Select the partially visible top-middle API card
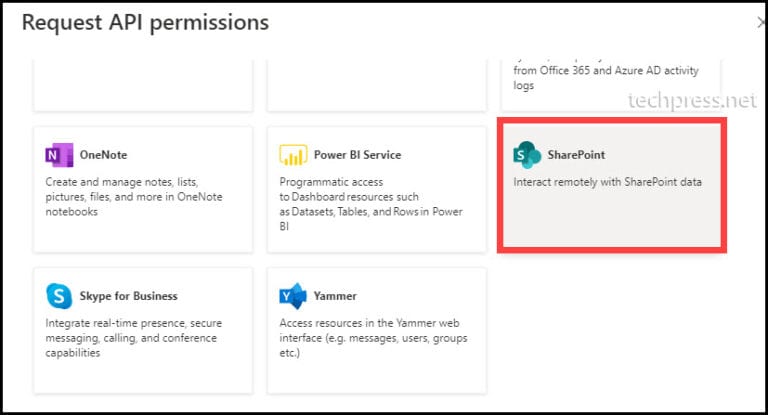 click(x=377, y=85)
